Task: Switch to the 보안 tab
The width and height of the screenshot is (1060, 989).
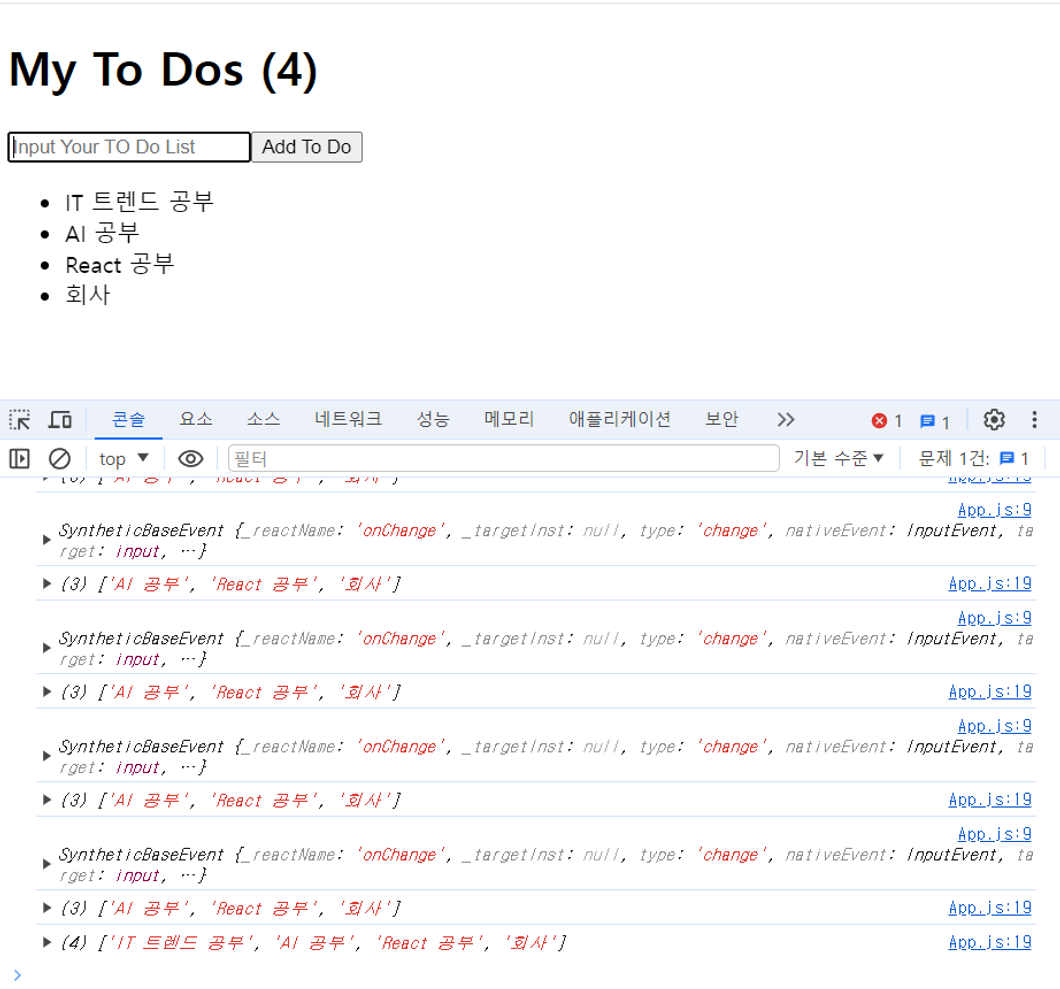Action: tap(721, 420)
